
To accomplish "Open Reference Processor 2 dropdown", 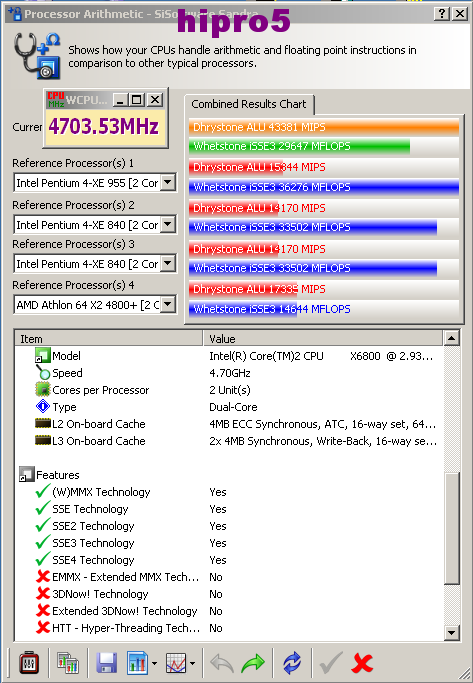I will (168, 224).
